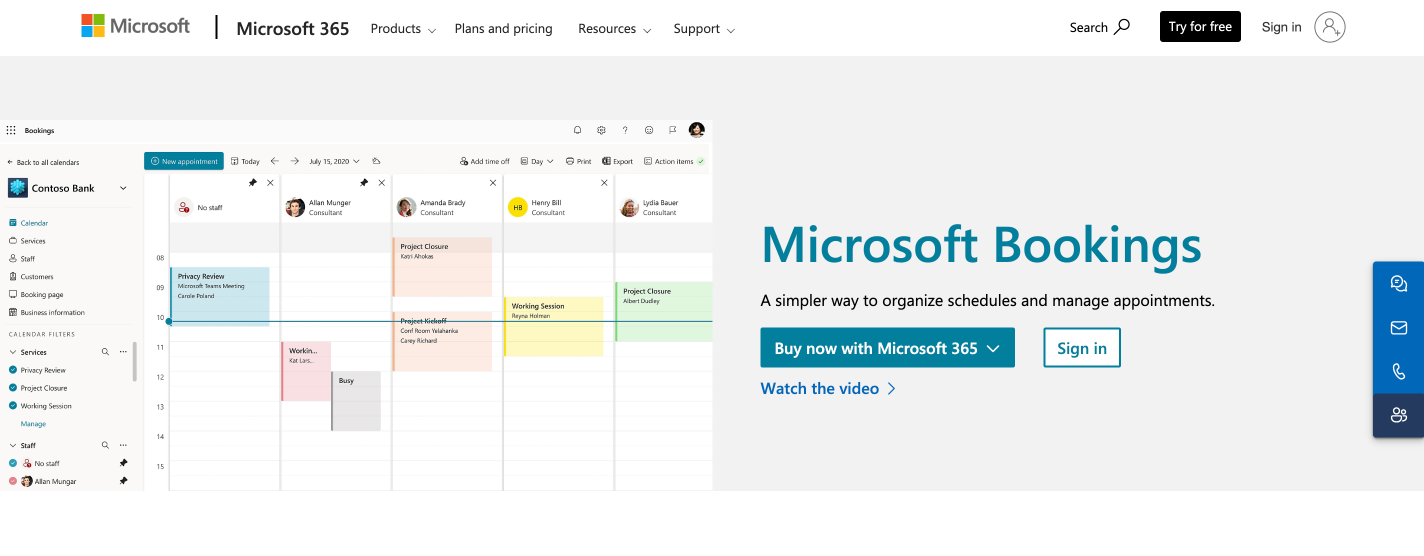Click pin next to Allan Mungar filter row
Viewport: 1424px width, 556px height.
click(123, 481)
